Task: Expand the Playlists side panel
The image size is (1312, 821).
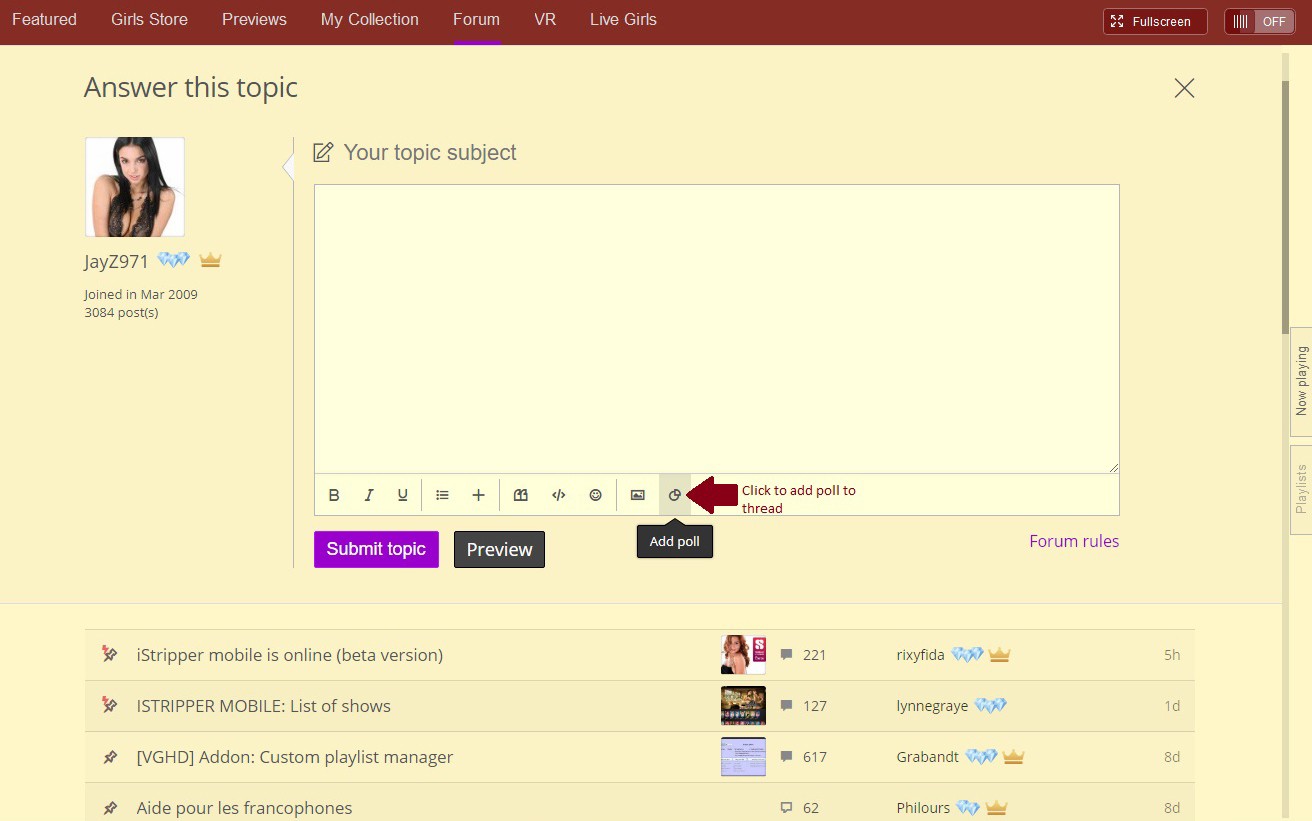Action: pos(1300,490)
